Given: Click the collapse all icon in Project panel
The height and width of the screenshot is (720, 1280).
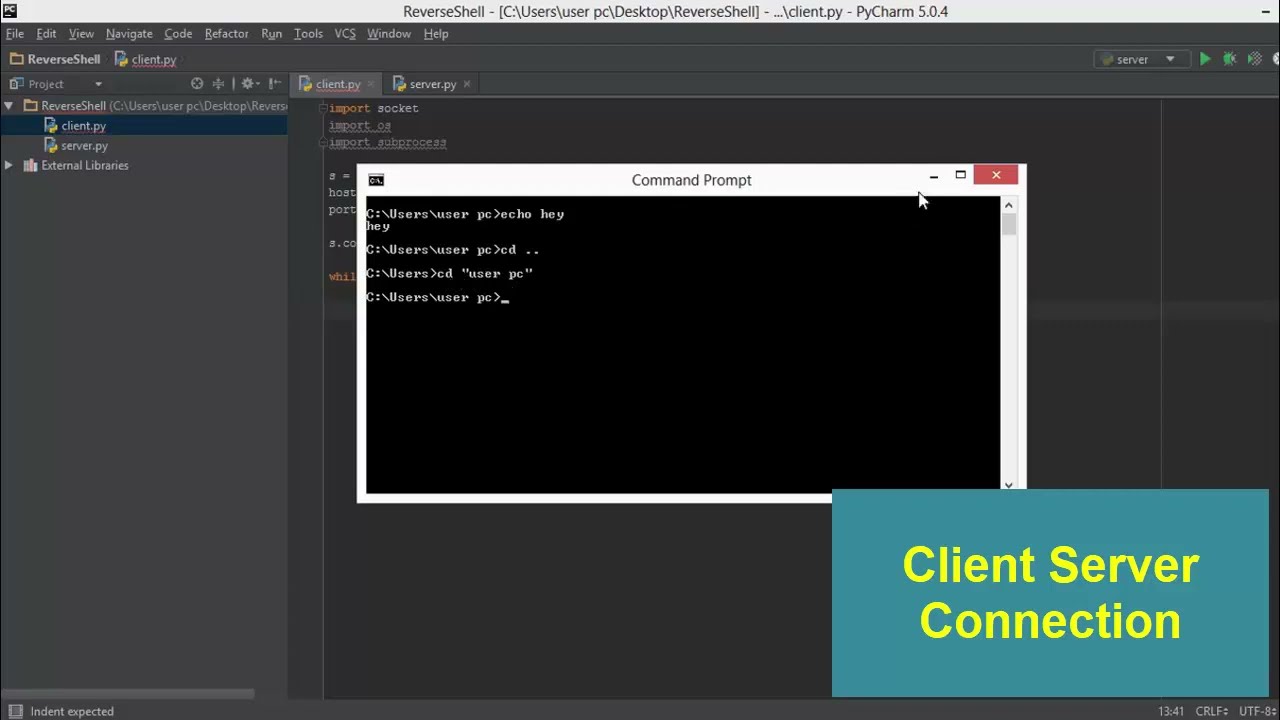Looking at the screenshot, I should 218,84.
